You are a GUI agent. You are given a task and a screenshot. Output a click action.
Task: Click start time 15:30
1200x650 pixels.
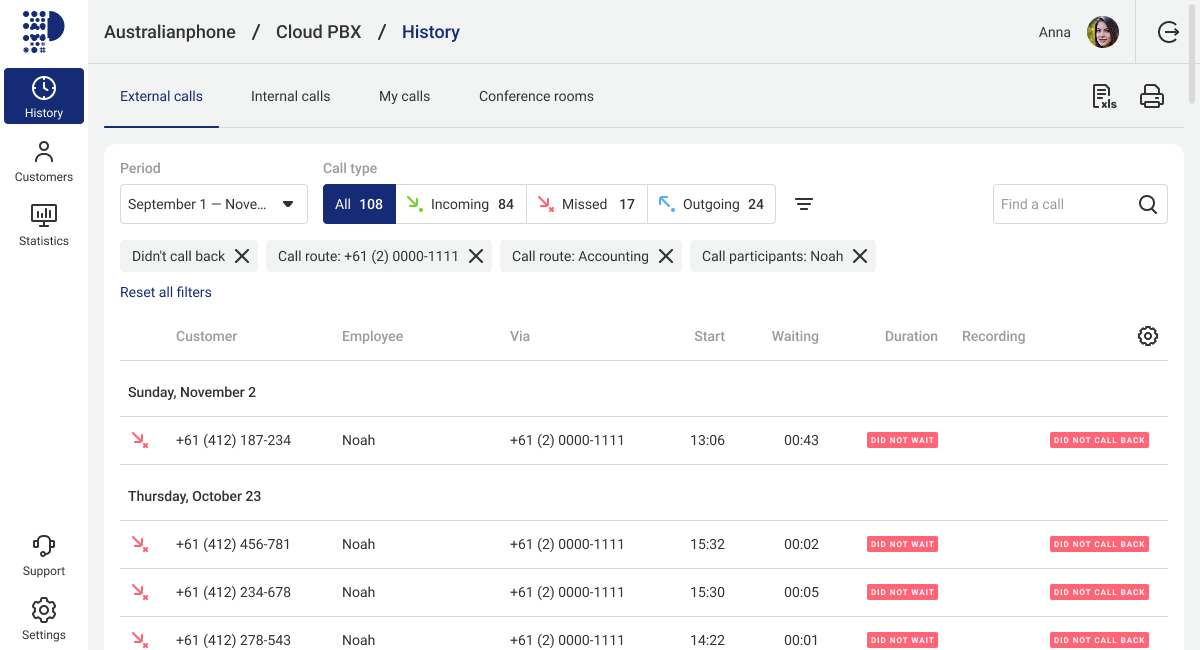click(707, 592)
